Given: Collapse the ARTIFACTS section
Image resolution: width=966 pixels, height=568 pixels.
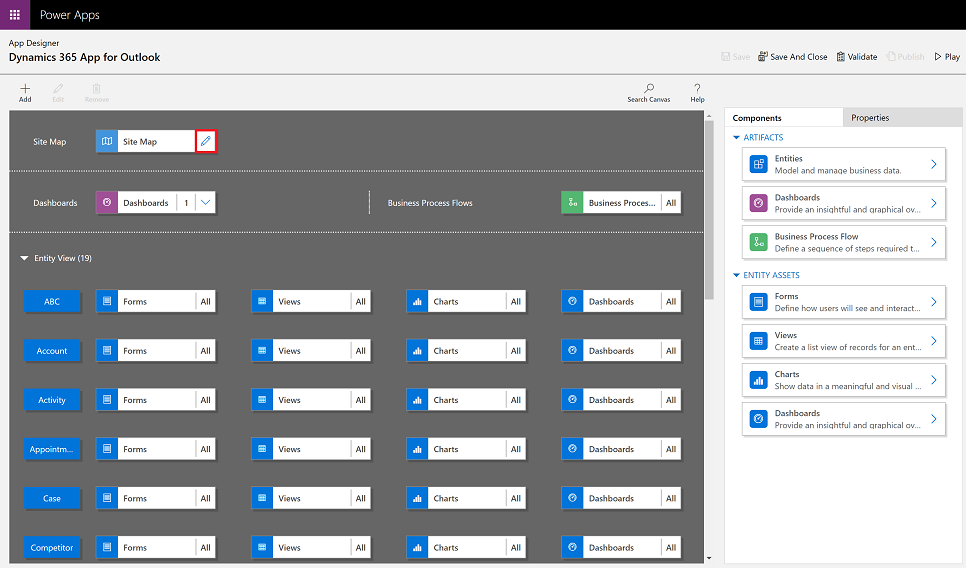Looking at the screenshot, I should [x=736, y=137].
